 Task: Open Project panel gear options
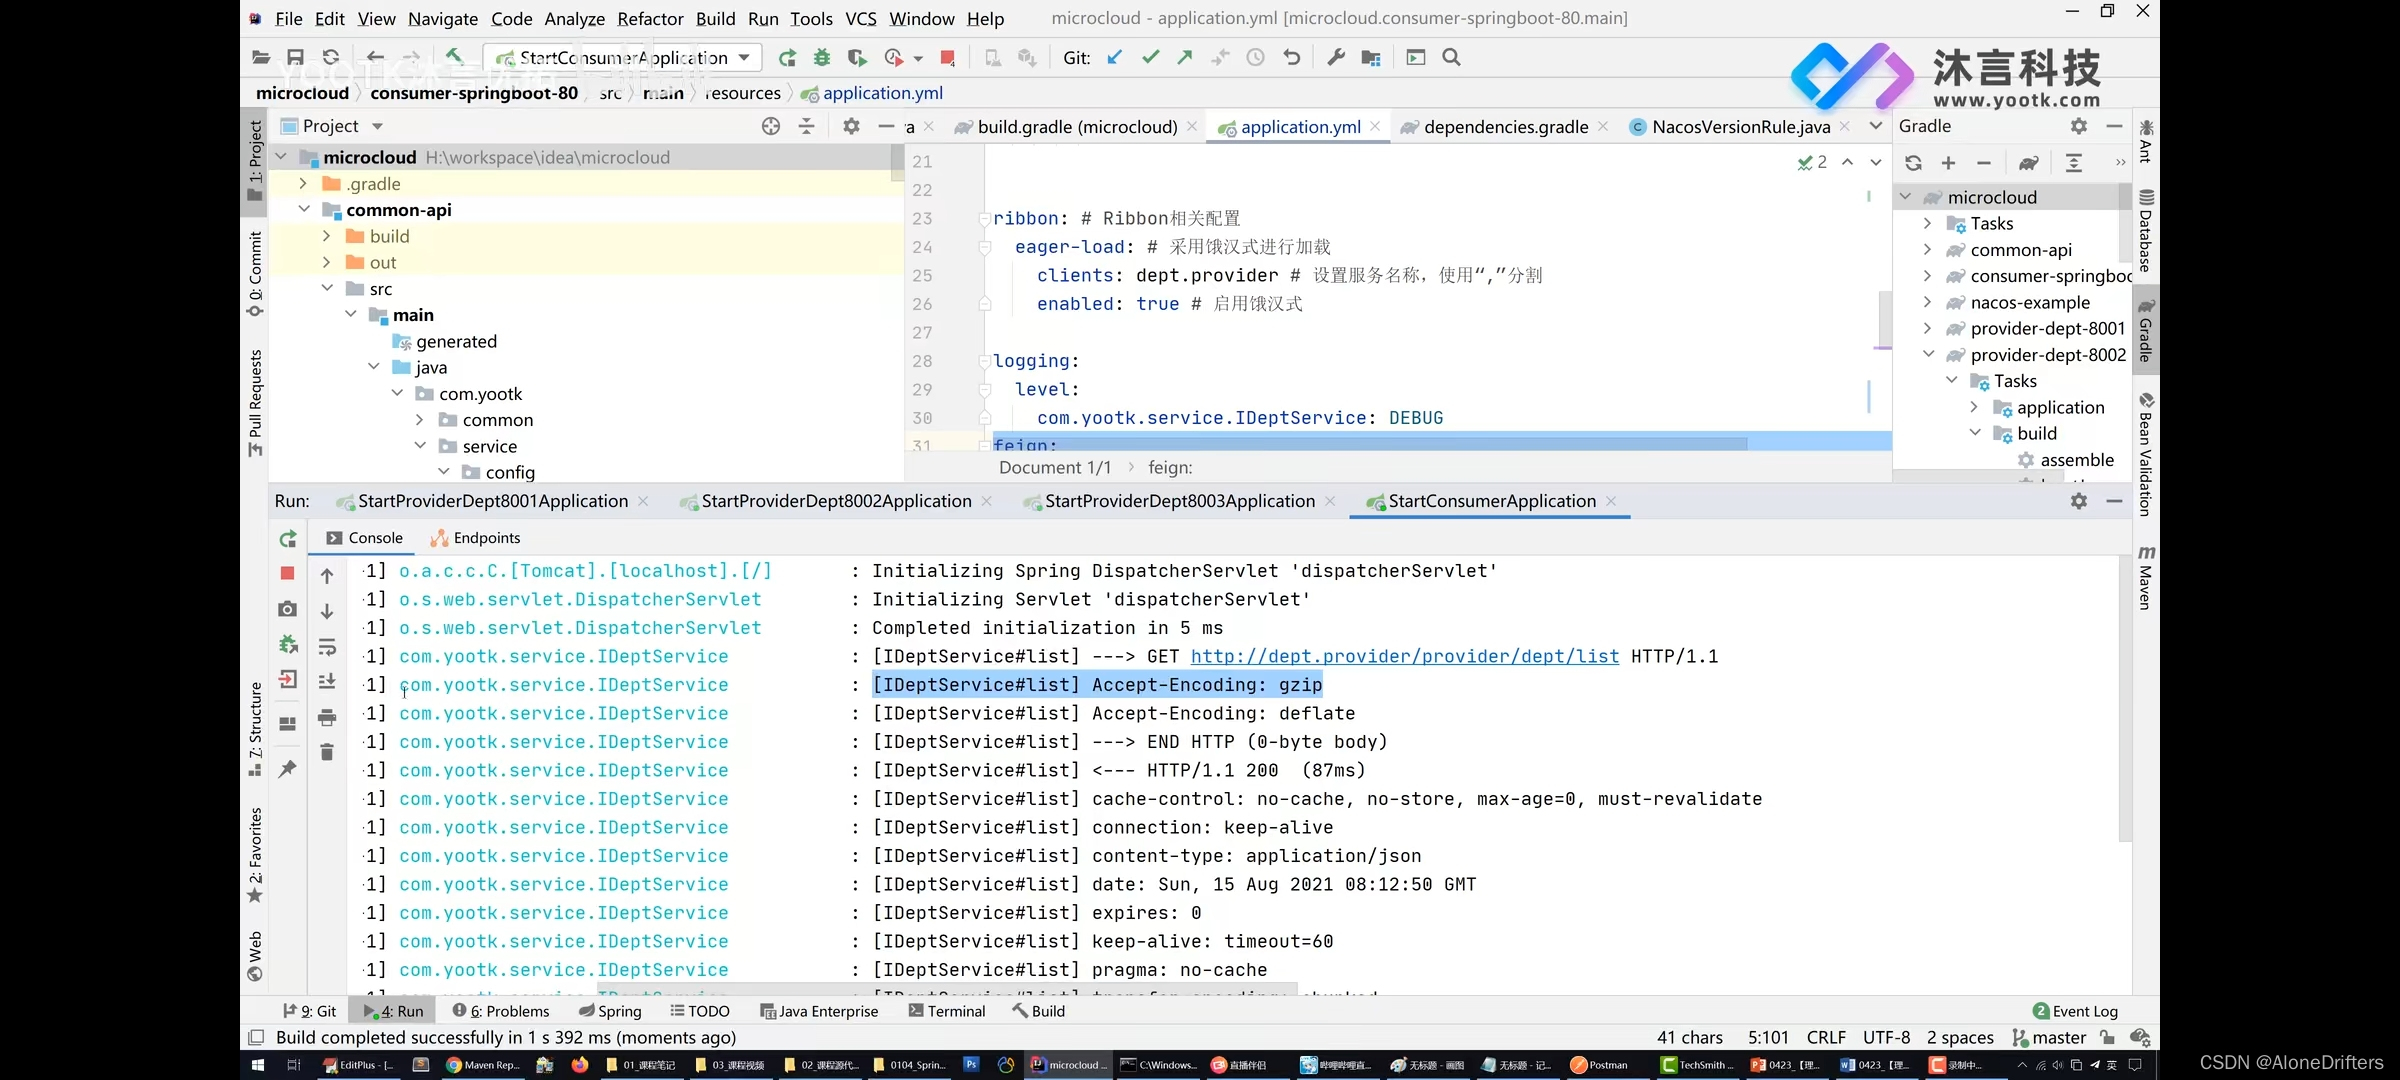[851, 126]
